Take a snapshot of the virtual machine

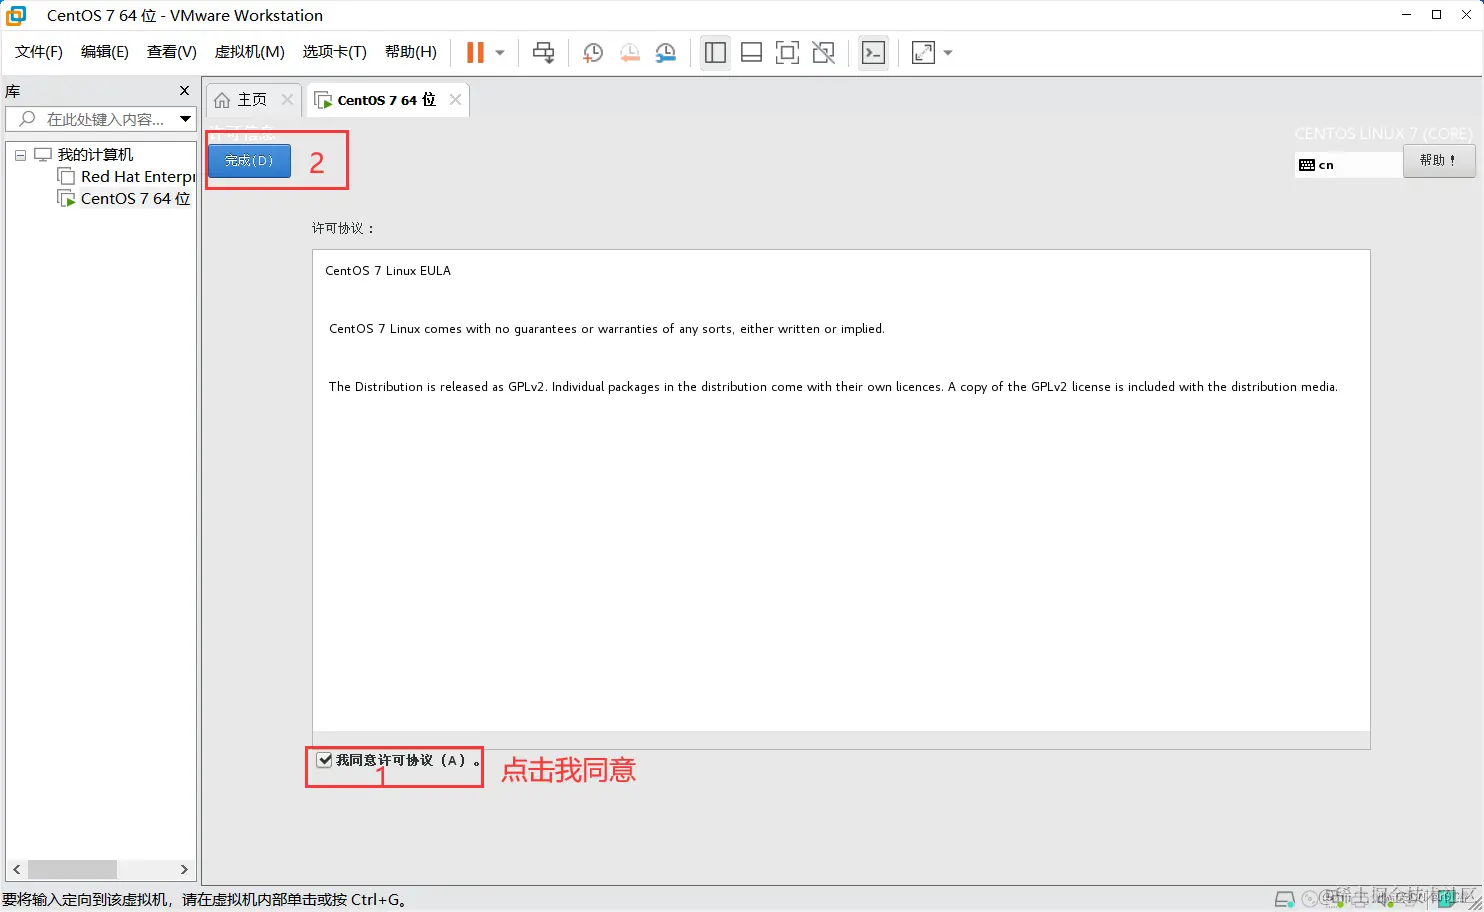(x=592, y=53)
